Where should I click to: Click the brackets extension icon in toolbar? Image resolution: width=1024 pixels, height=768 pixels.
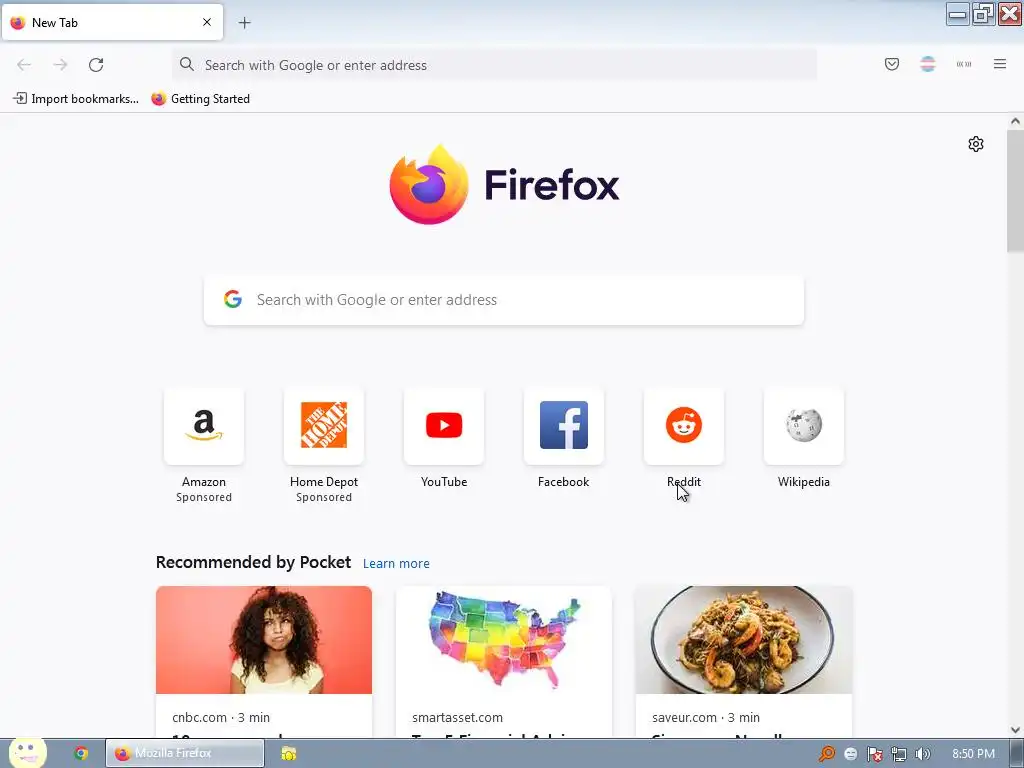click(964, 64)
